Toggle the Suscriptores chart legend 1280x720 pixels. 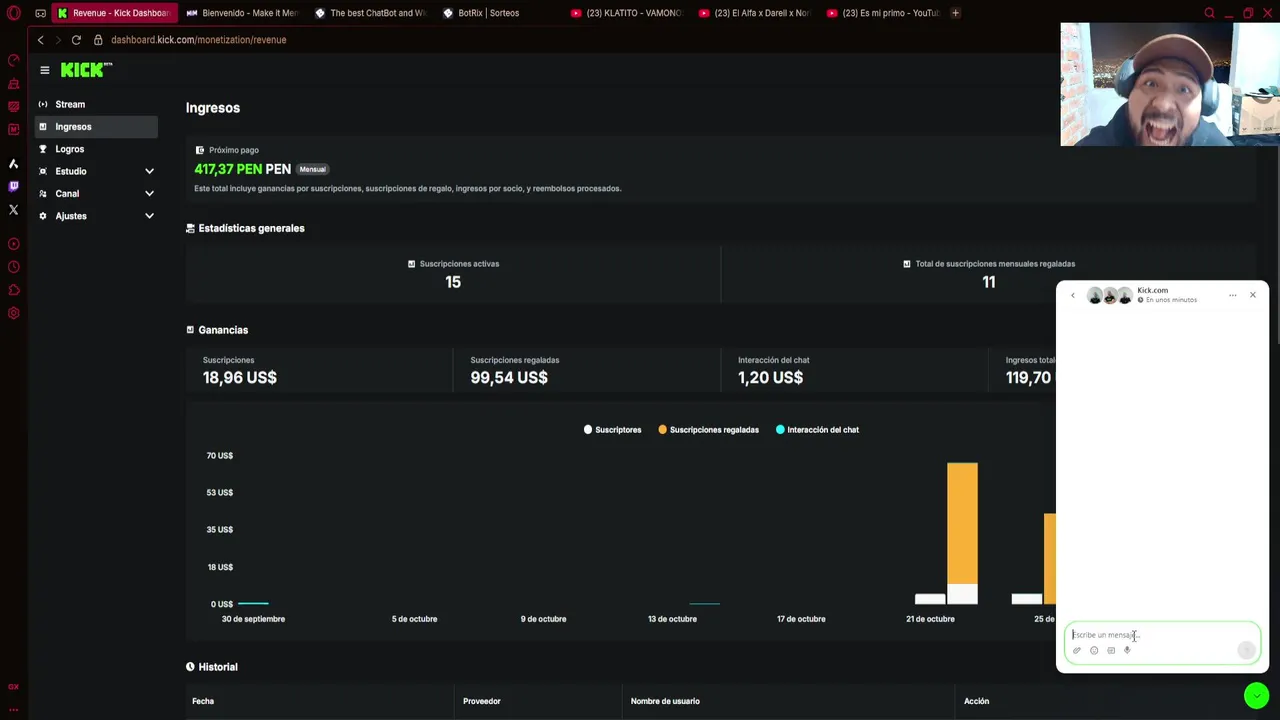[613, 430]
